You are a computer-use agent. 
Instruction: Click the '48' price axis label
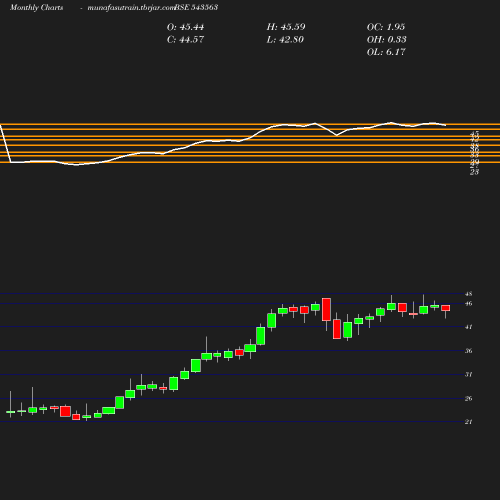[x=469, y=294]
